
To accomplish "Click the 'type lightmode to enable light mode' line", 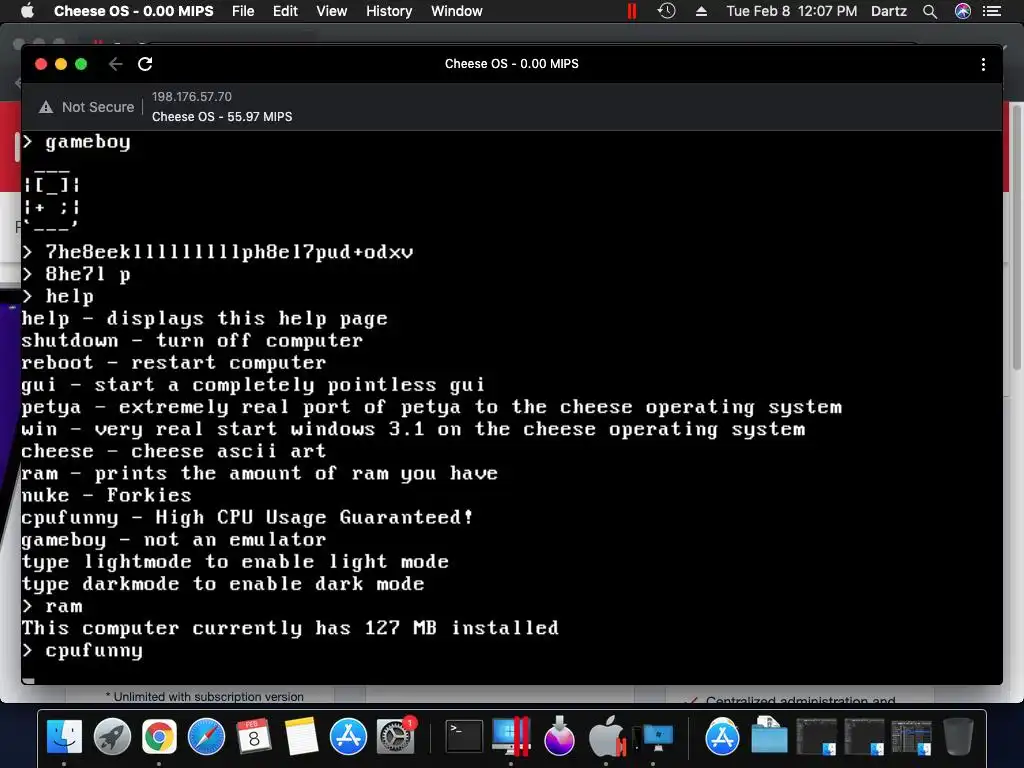I will click(x=235, y=562).
